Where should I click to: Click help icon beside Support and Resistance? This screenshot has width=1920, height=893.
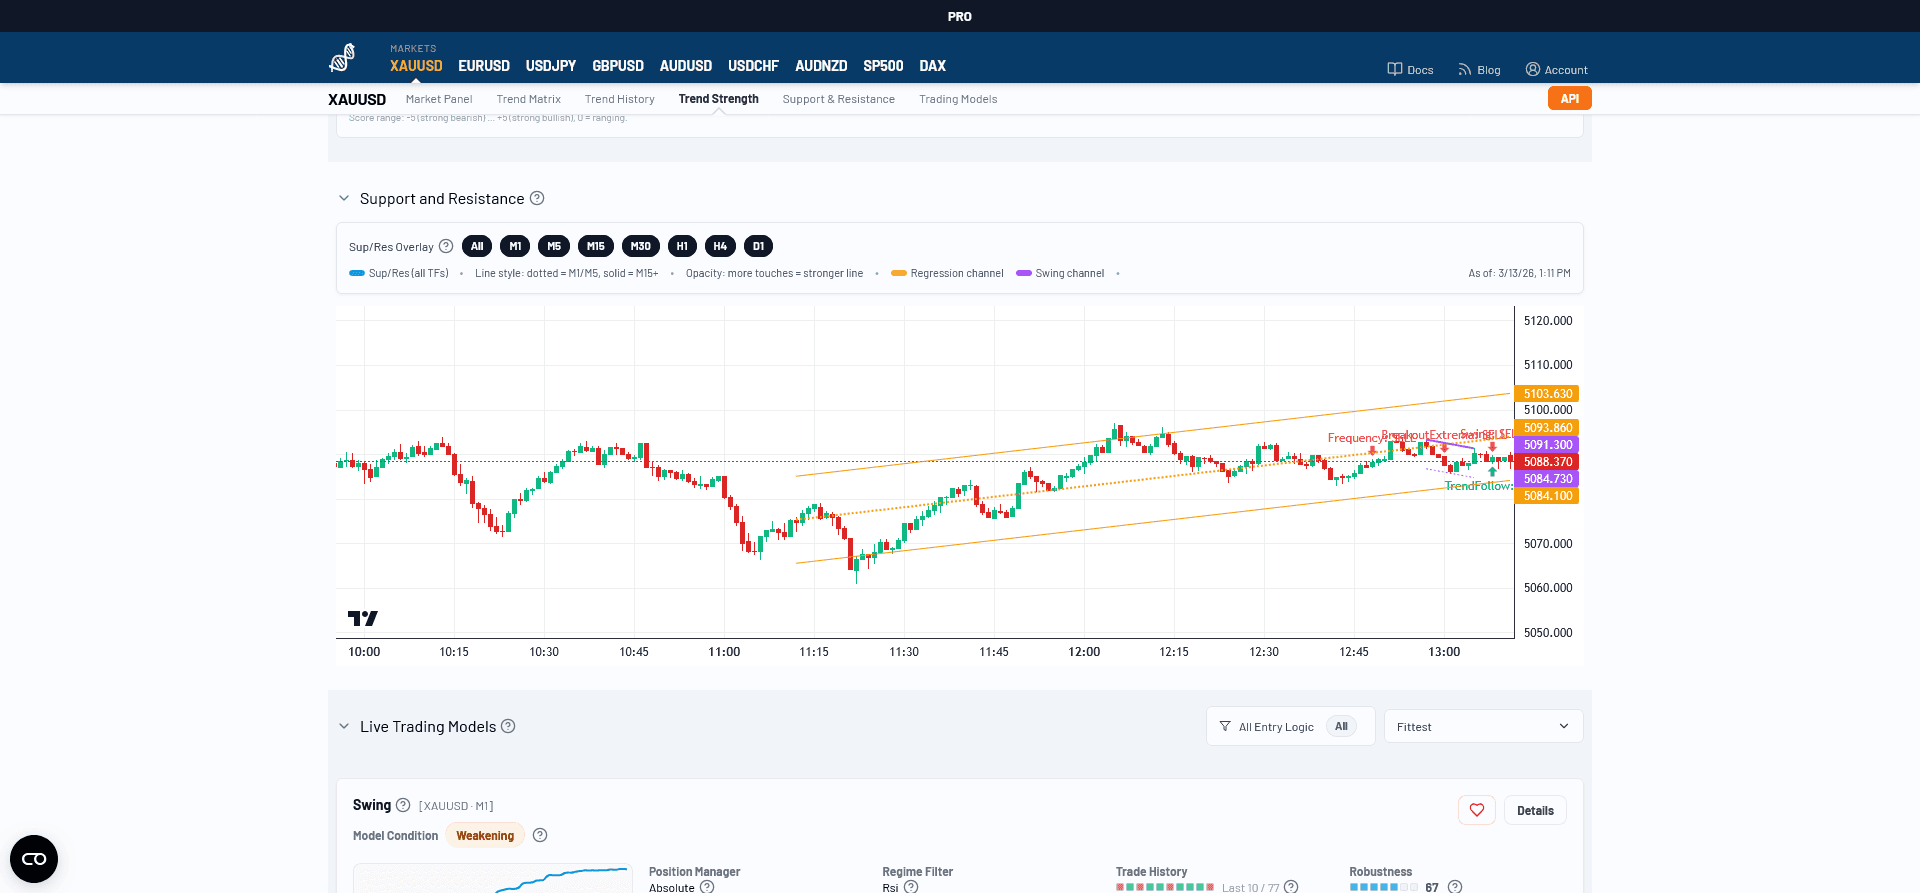(537, 198)
